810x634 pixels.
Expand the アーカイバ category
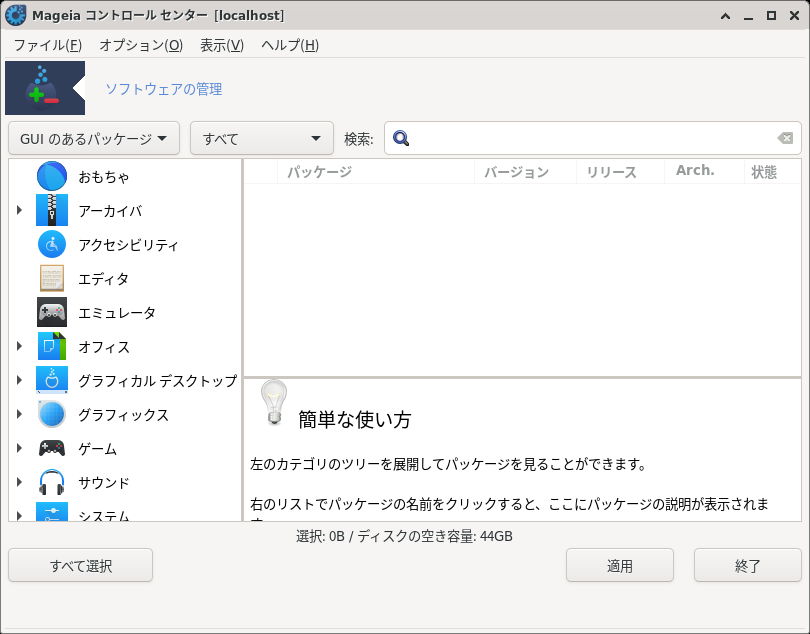(19, 210)
